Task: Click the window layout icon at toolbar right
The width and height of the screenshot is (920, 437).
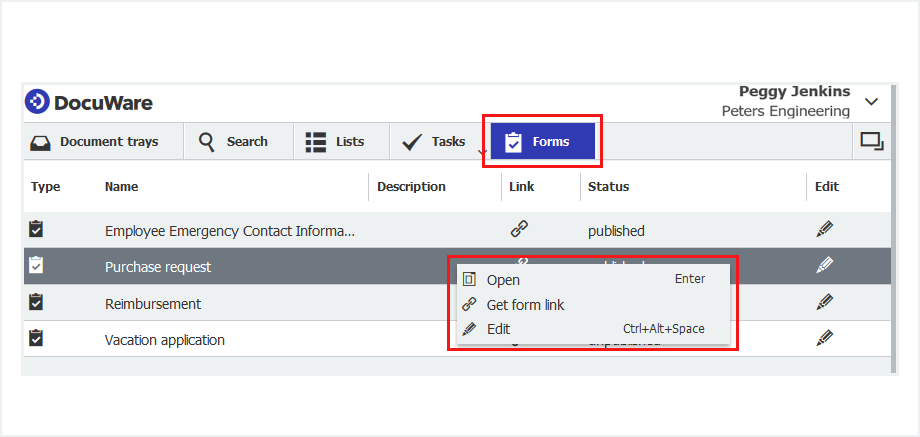Action: coord(871,142)
